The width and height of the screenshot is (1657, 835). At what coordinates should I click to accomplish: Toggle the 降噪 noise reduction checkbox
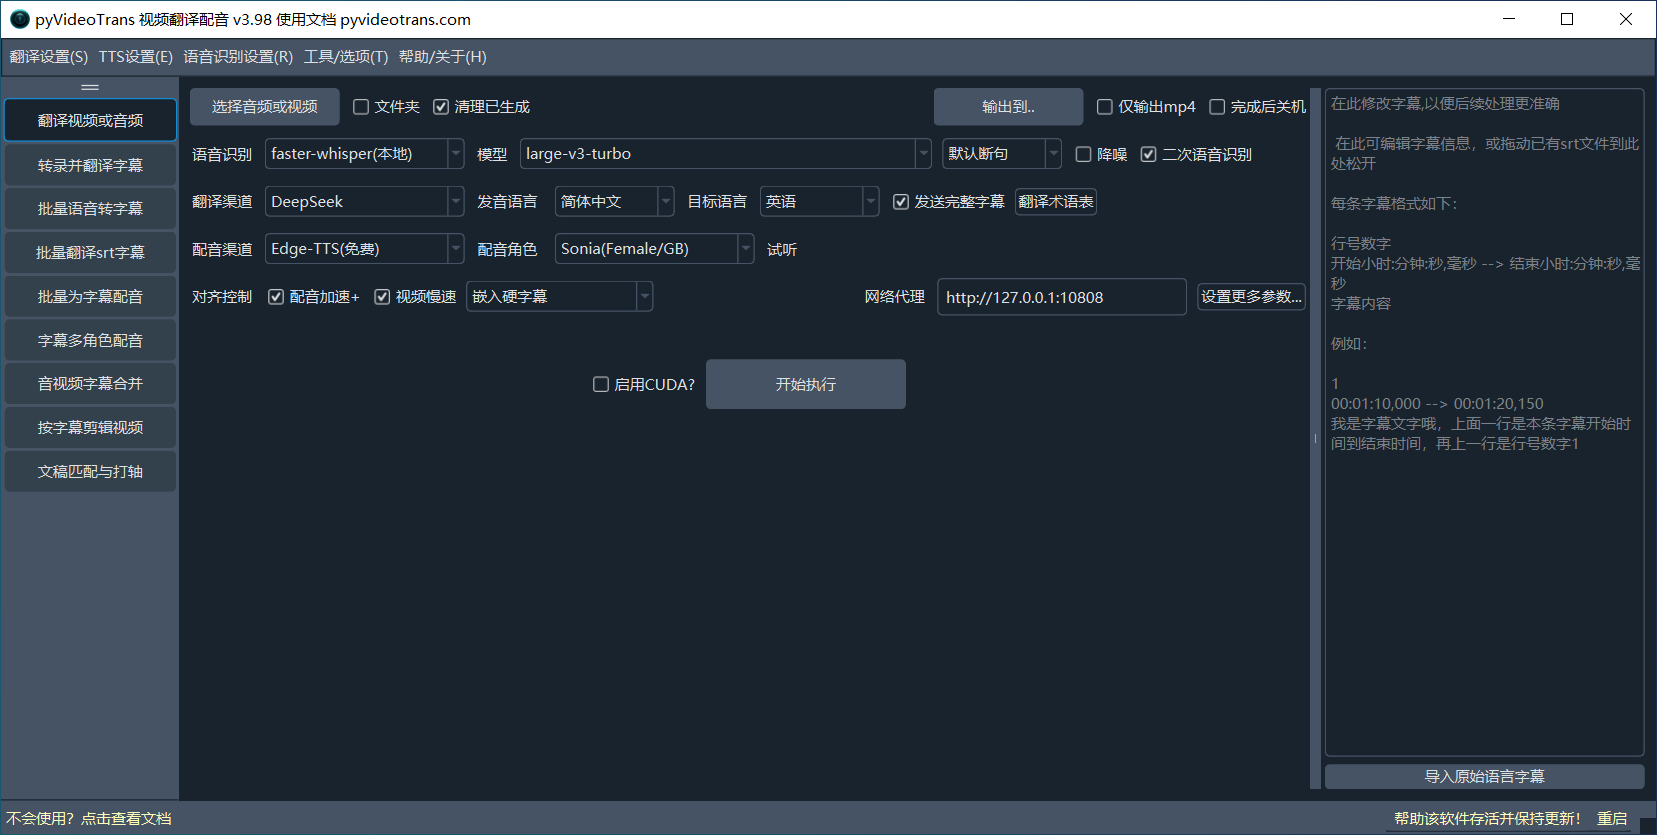click(x=1083, y=154)
